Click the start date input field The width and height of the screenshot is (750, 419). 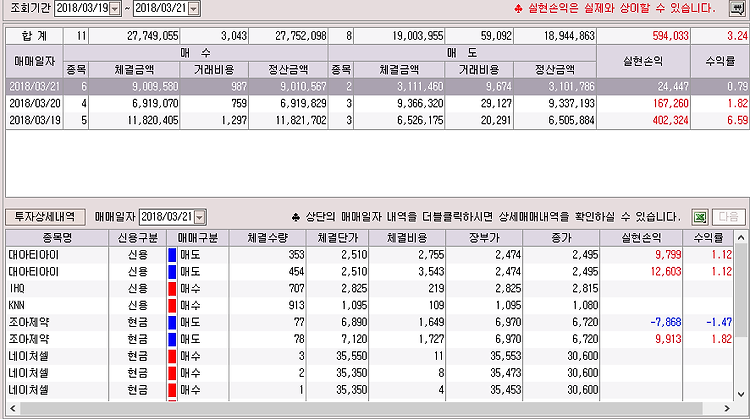click(x=82, y=9)
